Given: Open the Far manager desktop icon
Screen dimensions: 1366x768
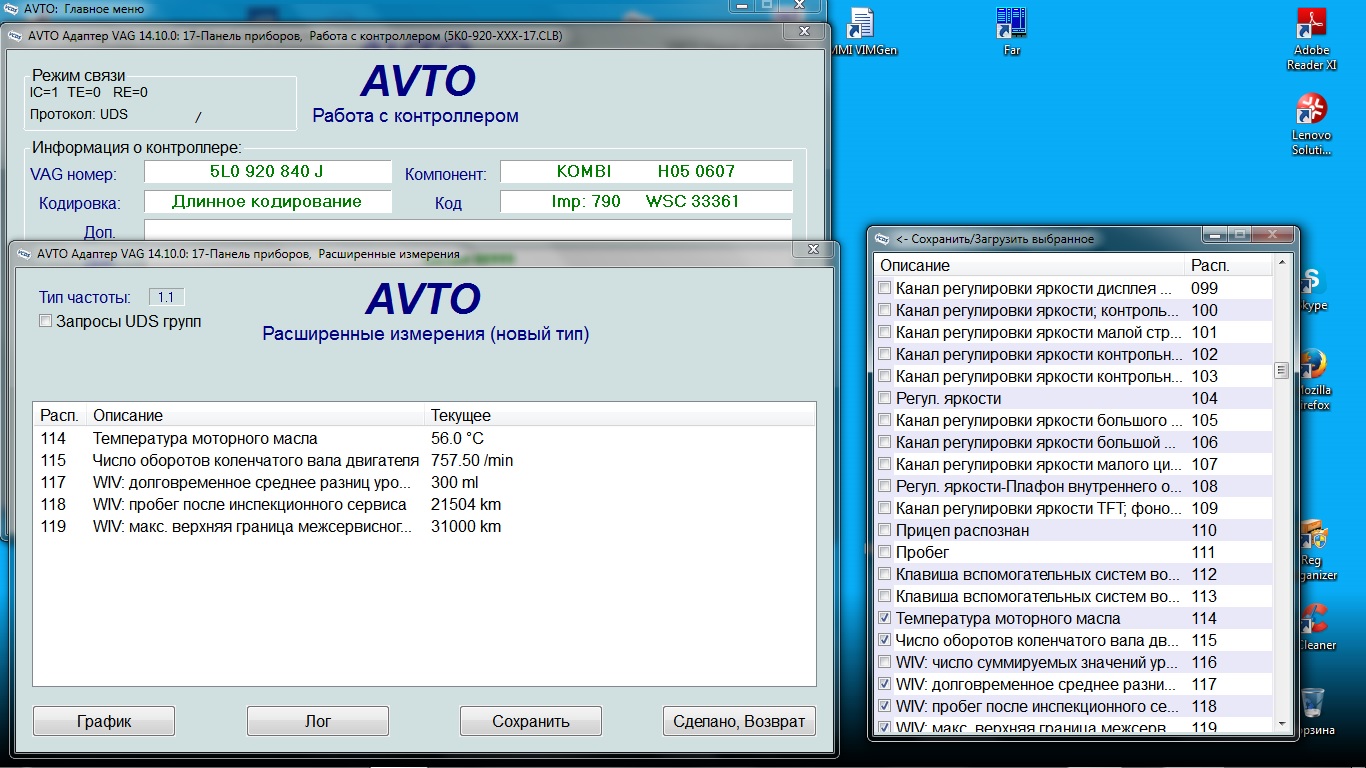Looking at the screenshot, I should click(1011, 24).
